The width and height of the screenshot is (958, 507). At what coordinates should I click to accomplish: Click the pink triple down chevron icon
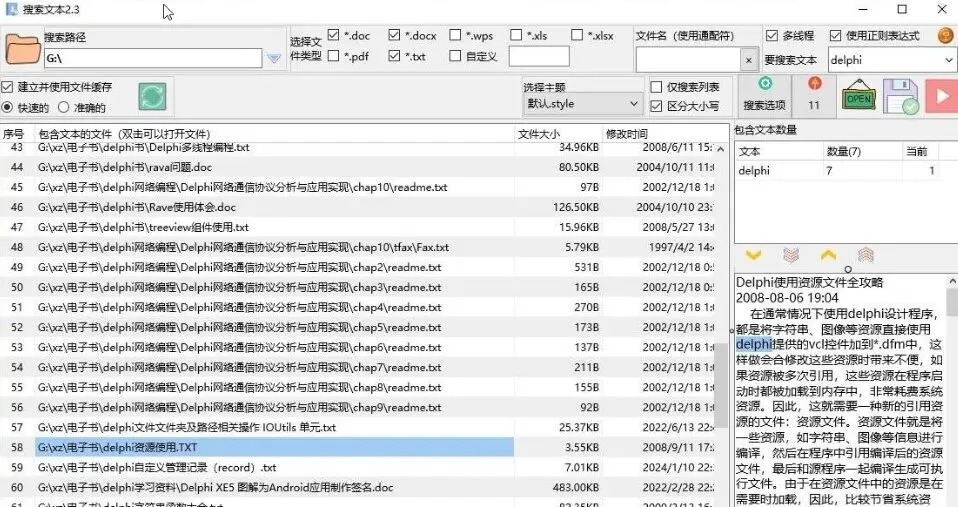(791, 255)
